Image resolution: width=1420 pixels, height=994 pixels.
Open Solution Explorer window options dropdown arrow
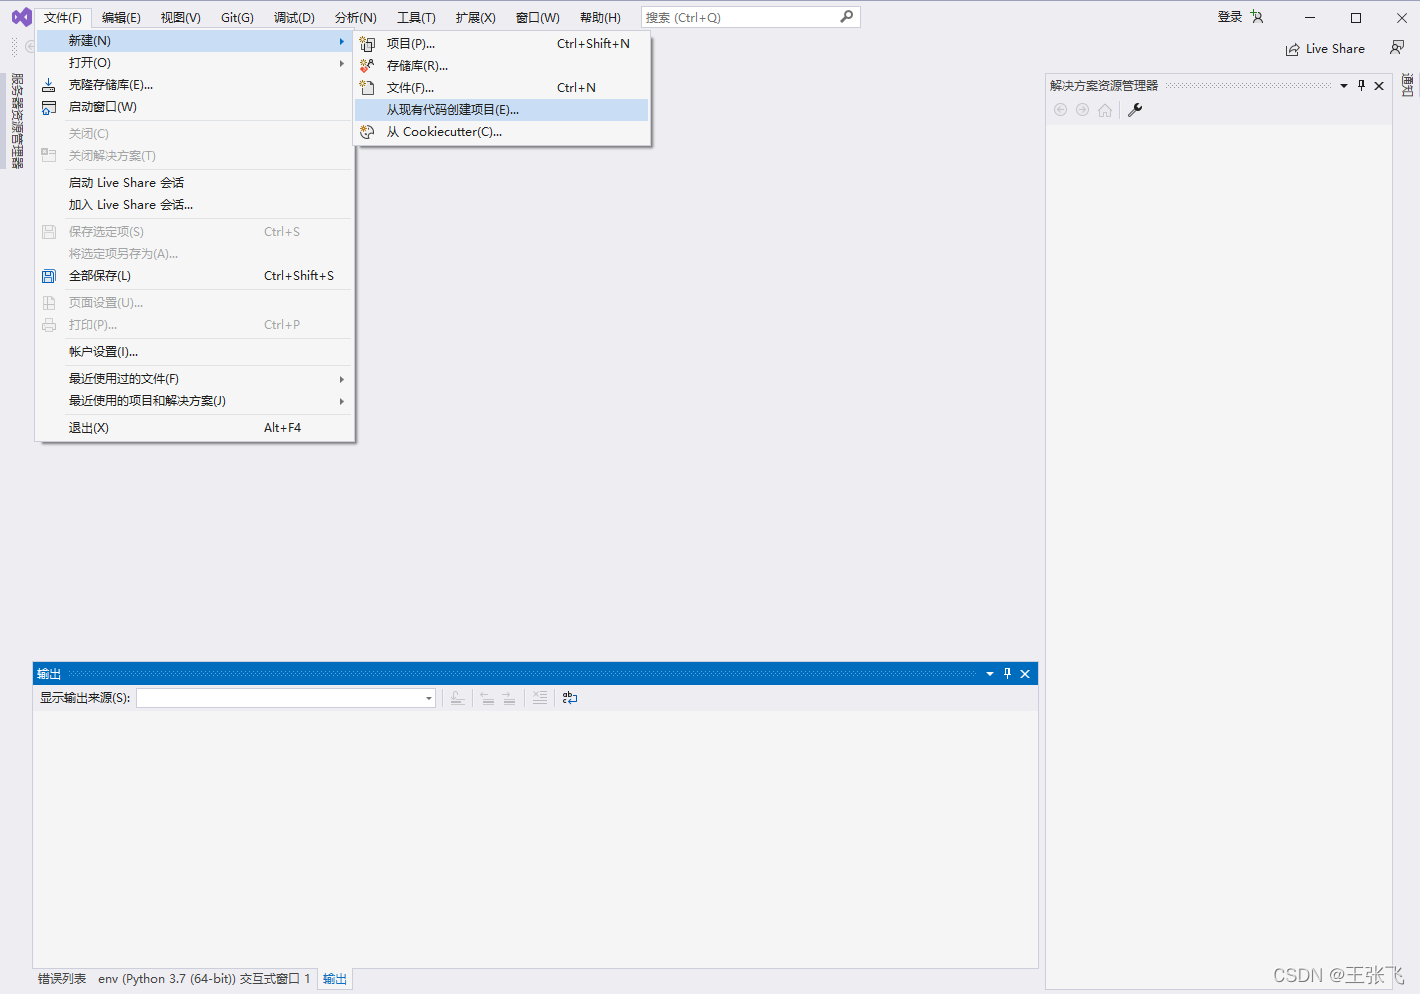pyautogui.click(x=1344, y=86)
